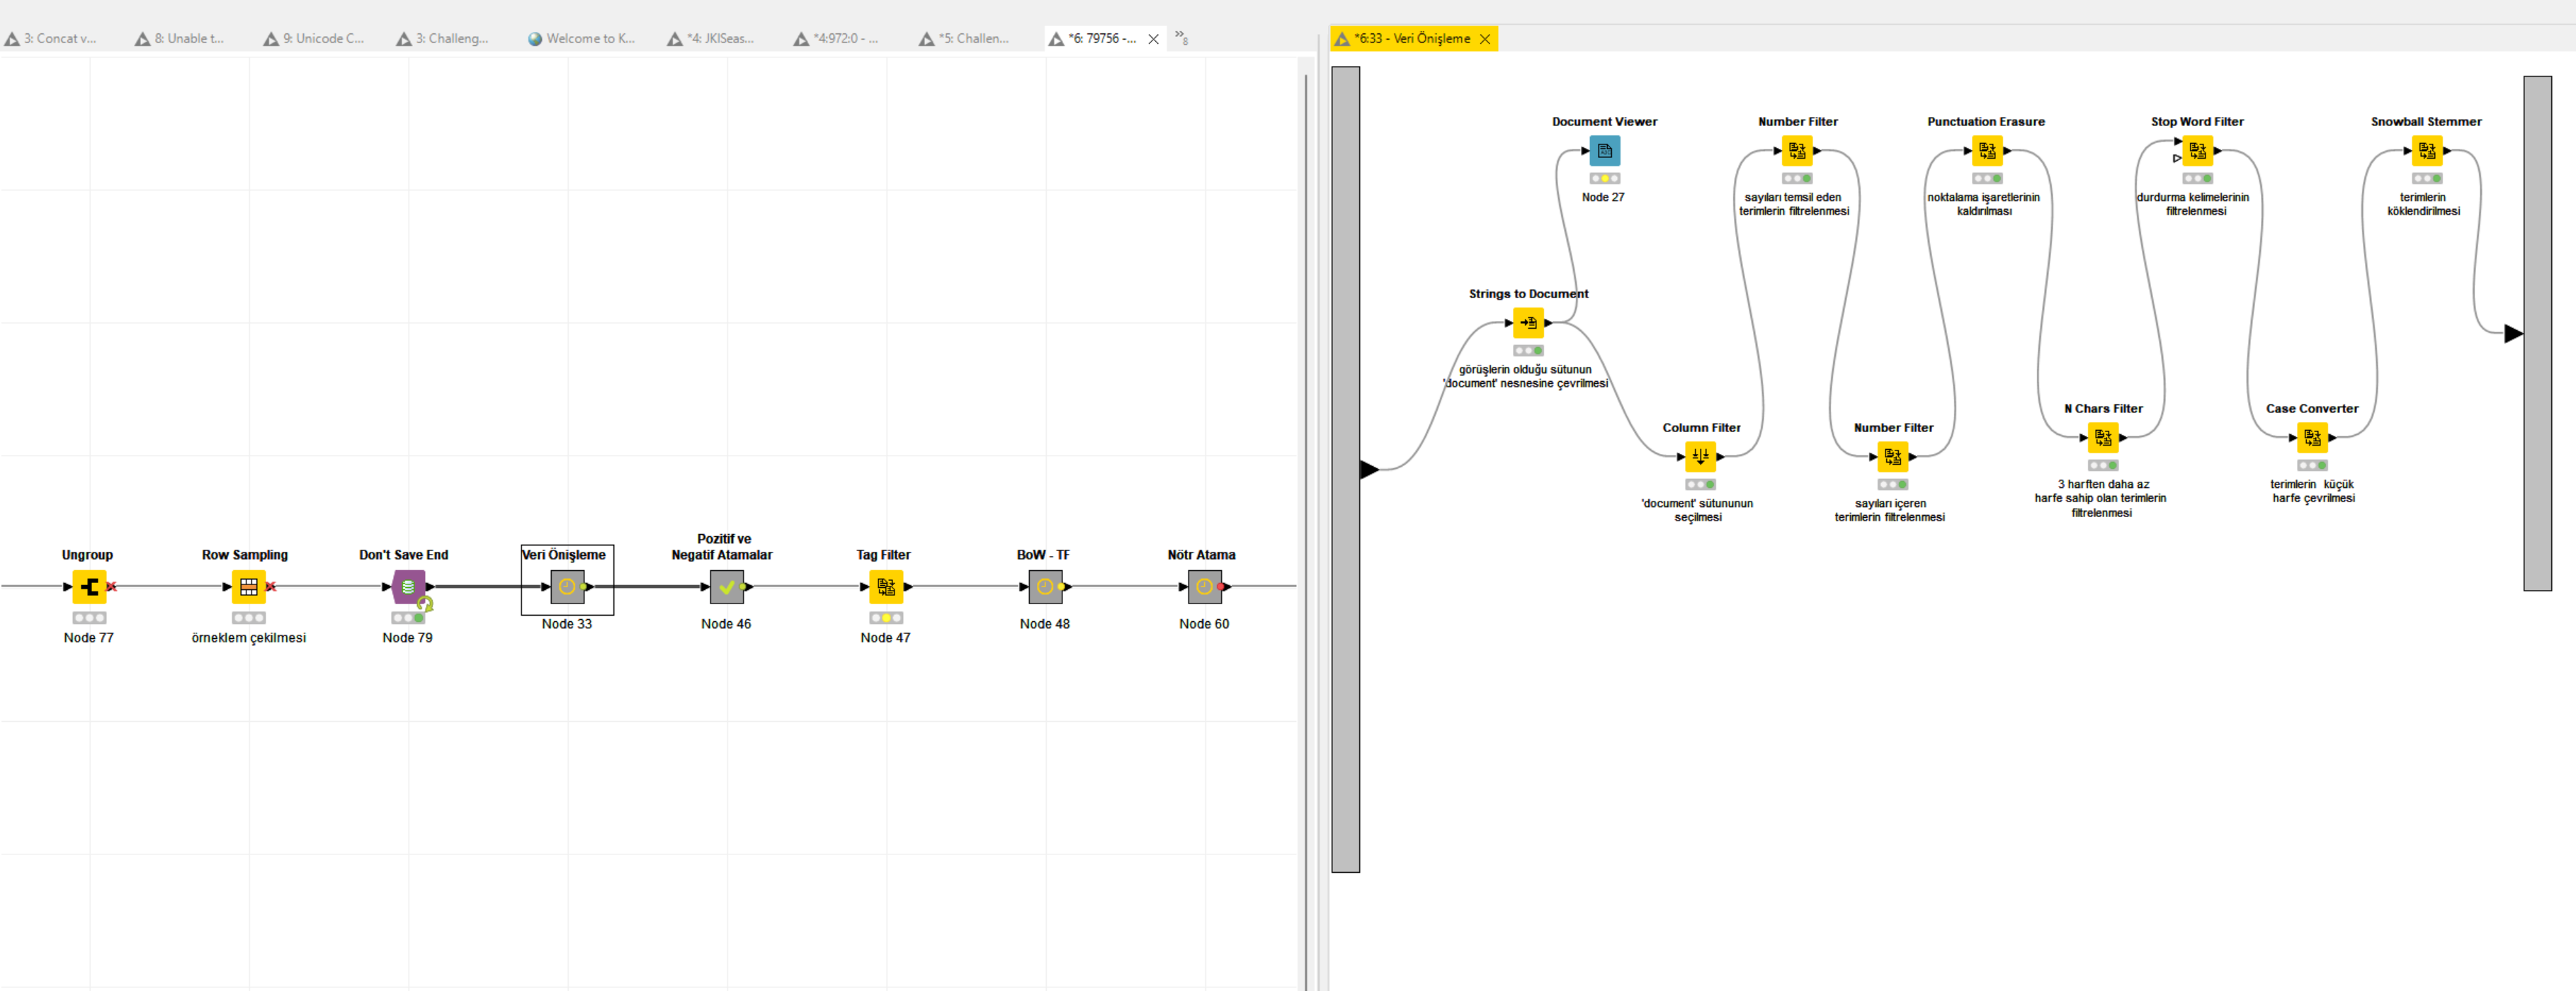Open the '*4: JKISeas...' tab
The width and height of the screenshot is (2576, 991).
tap(711, 39)
